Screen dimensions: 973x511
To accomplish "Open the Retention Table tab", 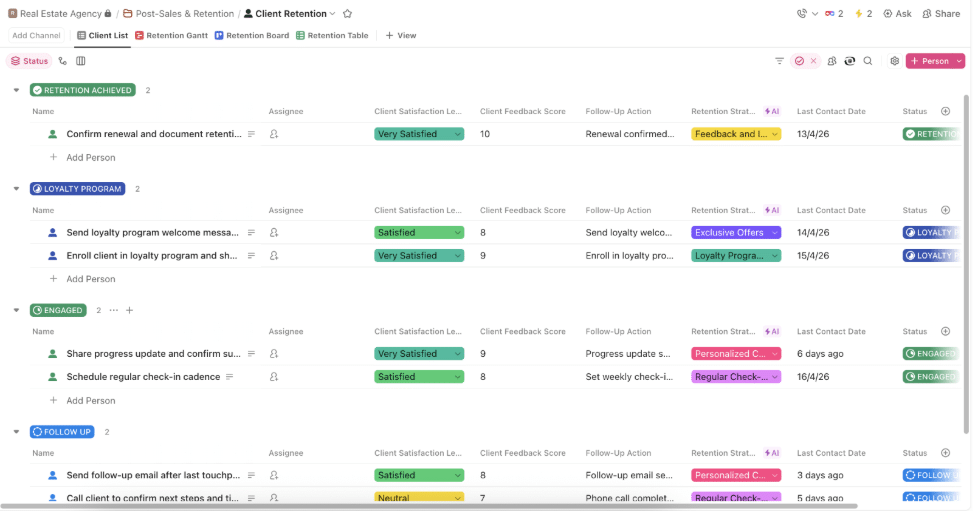I will (x=332, y=35).
